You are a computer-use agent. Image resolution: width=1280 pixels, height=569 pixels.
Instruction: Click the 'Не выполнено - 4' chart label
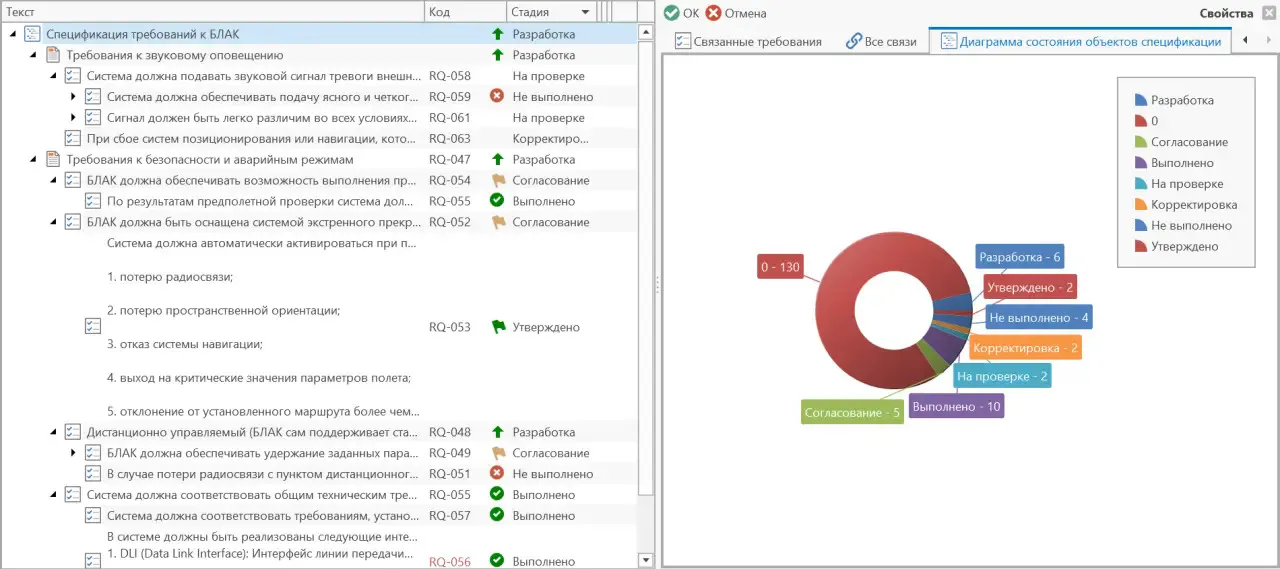(x=1039, y=317)
